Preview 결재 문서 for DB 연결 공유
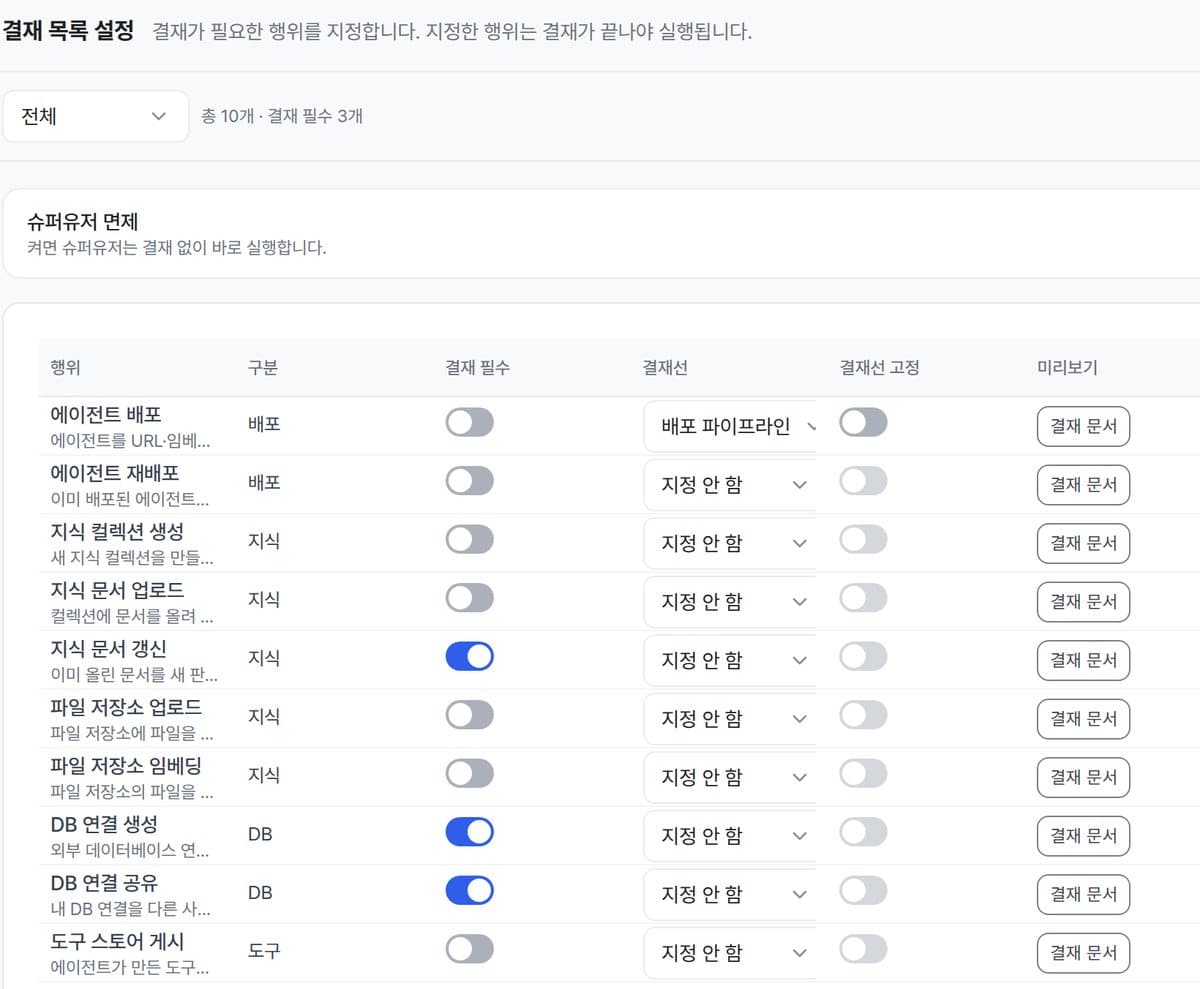The width and height of the screenshot is (1200, 989). pyautogui.click(x=1083, y=894)
